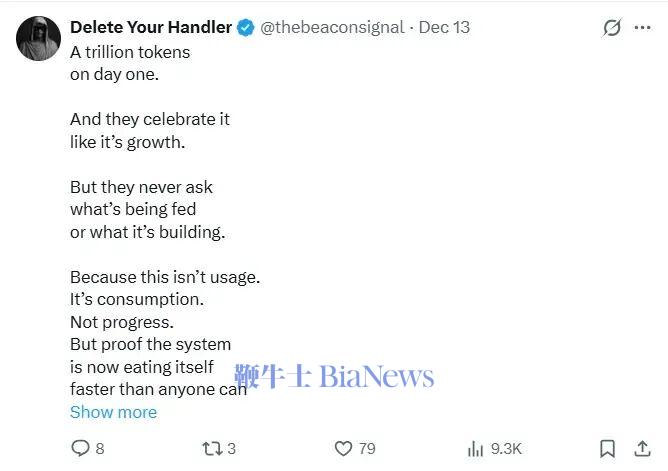The image size is (668, 471).
Task: Expand the post with Show more
Action: (x=113, y=412)
